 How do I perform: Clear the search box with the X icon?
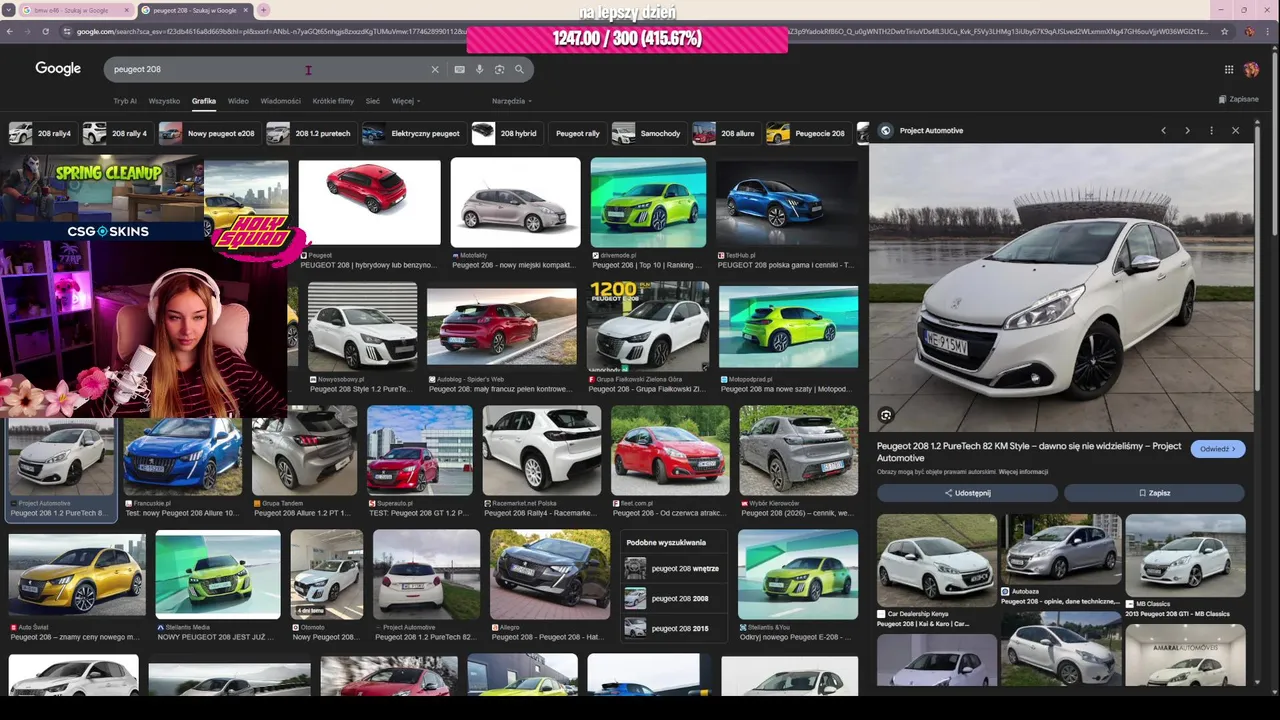[435, 70]
